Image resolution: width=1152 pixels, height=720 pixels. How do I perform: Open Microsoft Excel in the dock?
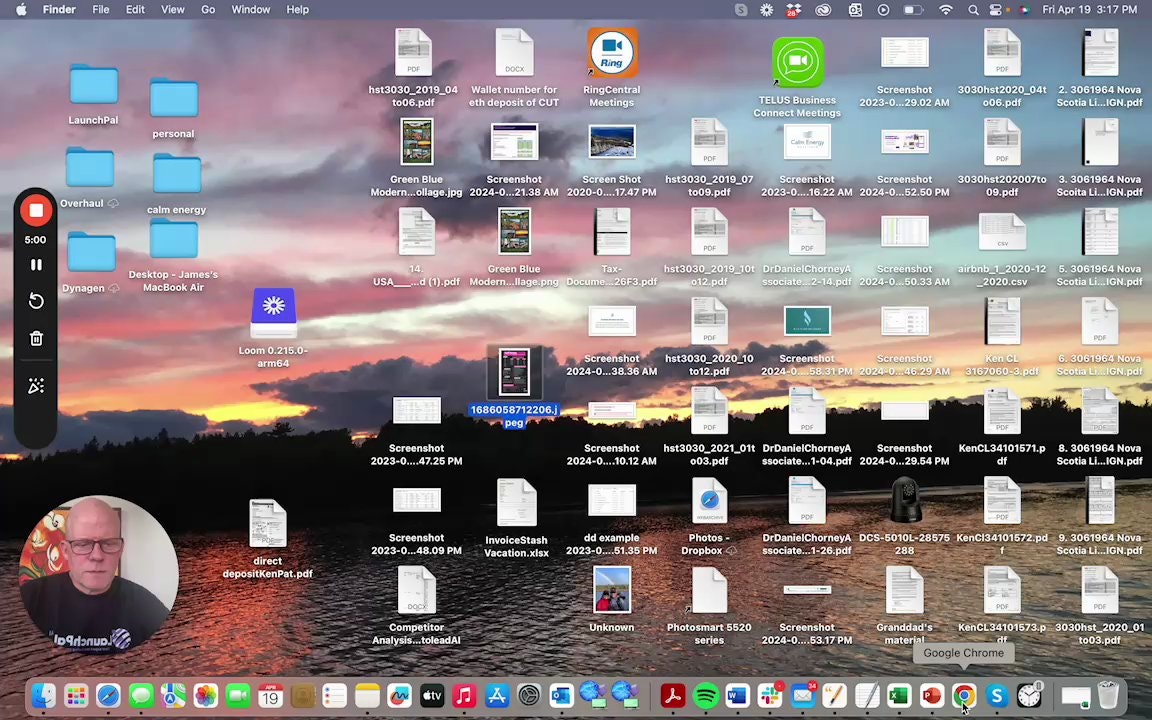[x=899, y=696]
